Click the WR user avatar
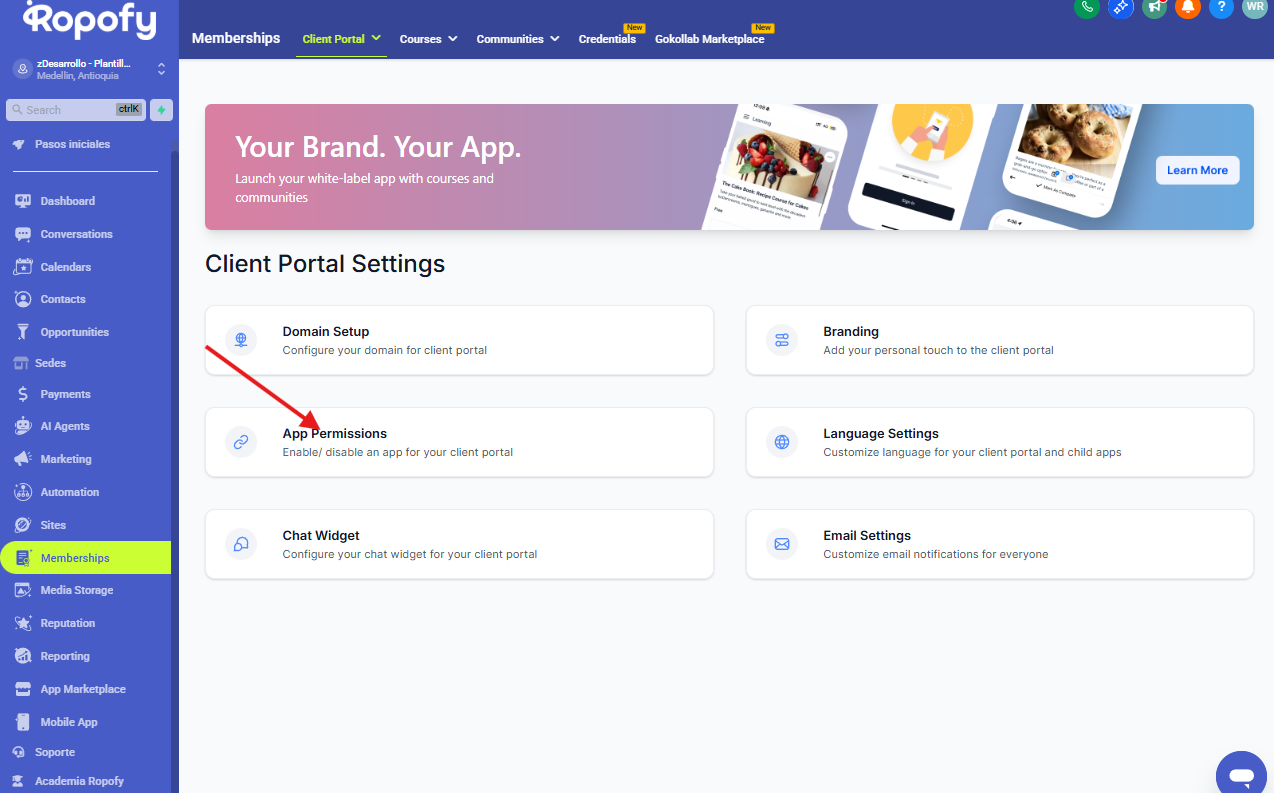The width and height of the screenshot is (1274, 793). (x=1253, y=7)
